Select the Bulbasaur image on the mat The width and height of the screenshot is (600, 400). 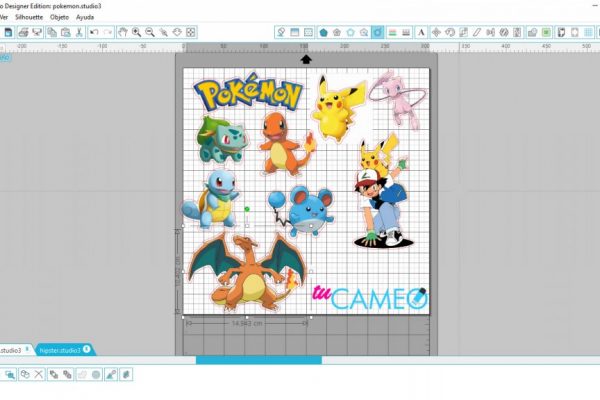222,140
